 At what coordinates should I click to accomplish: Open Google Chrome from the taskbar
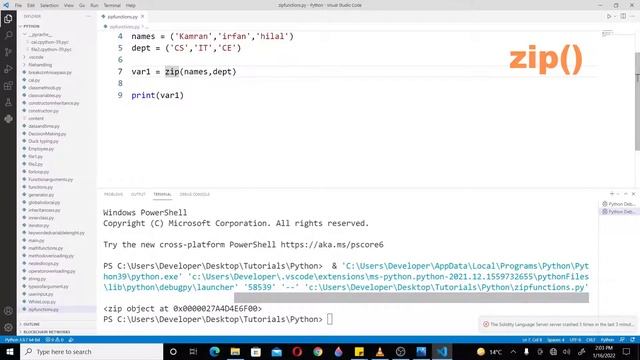click(x=318, y=351)
